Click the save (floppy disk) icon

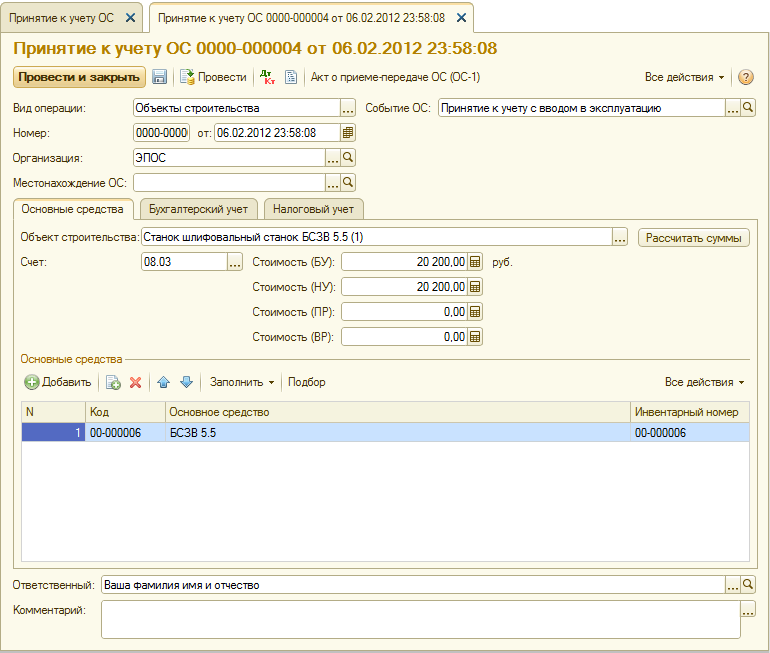pos(160,77)
